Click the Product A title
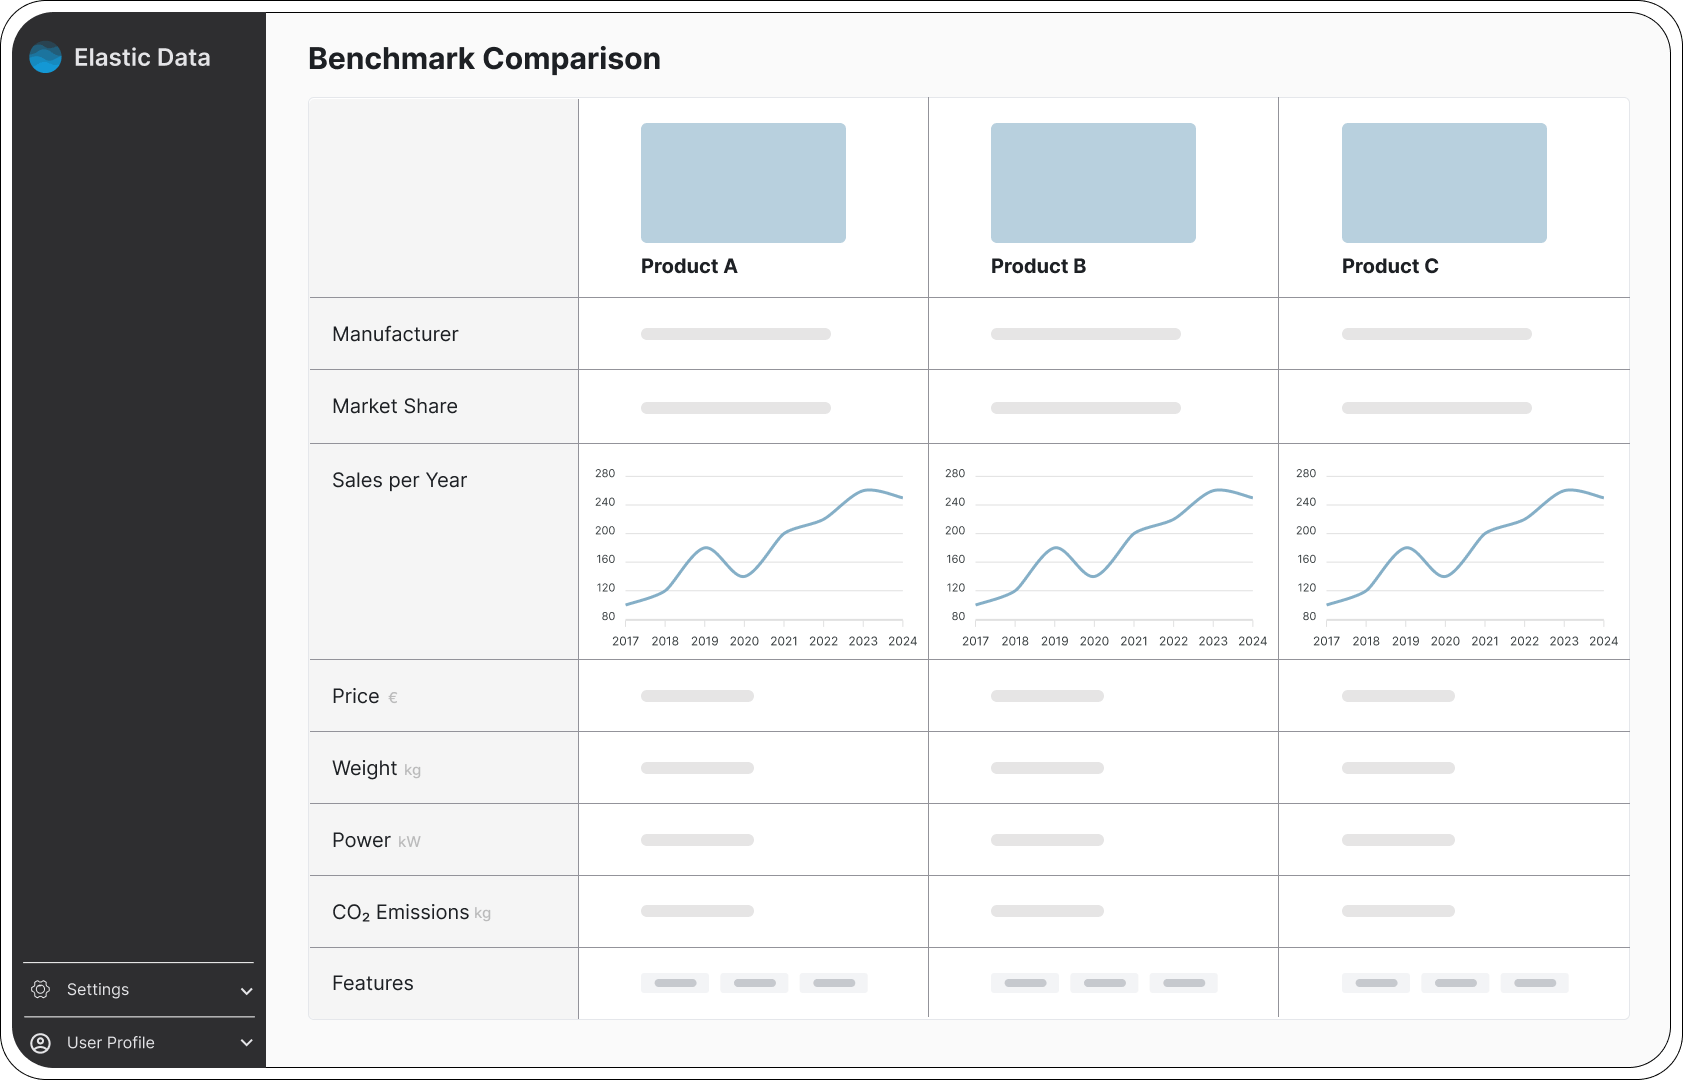This screenshot has height=1080, width=1683. tap(689, 266)
